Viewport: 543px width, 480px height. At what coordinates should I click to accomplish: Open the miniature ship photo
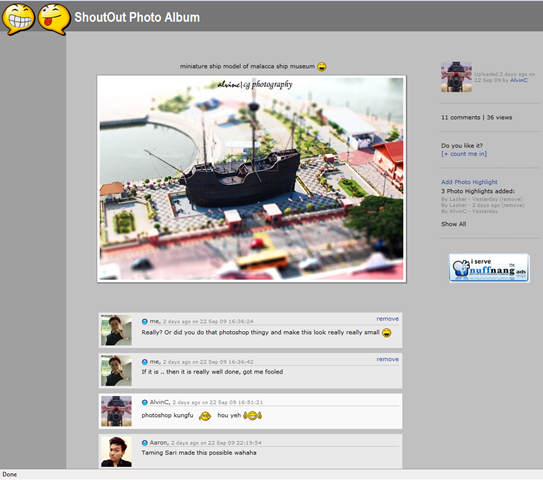tap(251, 179)
